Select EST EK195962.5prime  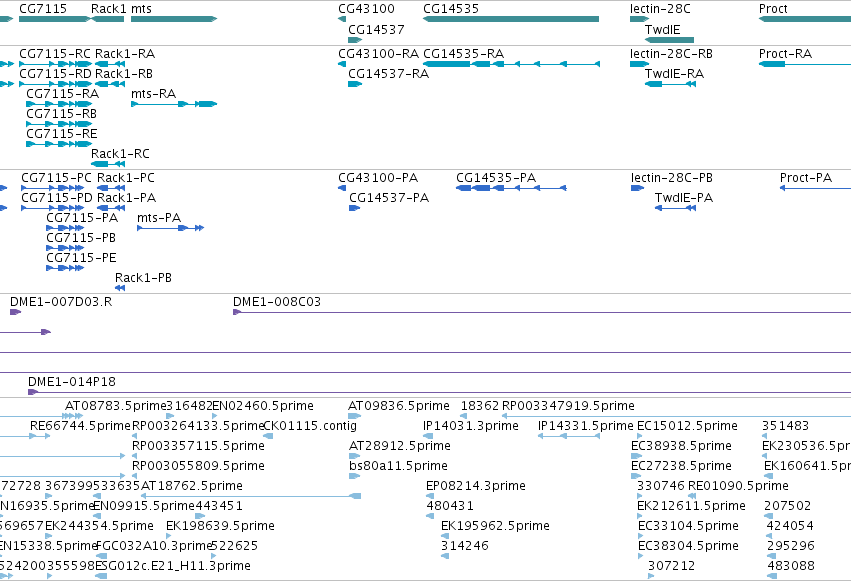(496, 527)
